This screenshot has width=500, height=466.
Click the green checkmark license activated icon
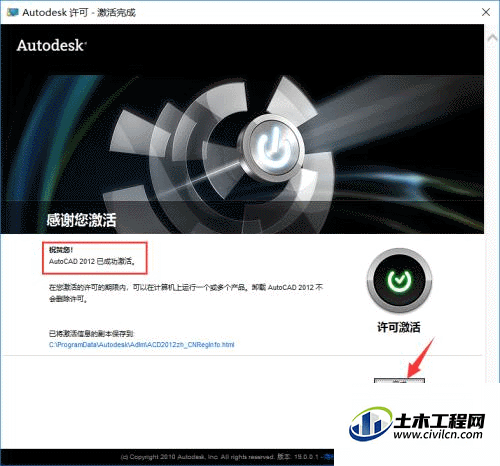coord(399,280)
